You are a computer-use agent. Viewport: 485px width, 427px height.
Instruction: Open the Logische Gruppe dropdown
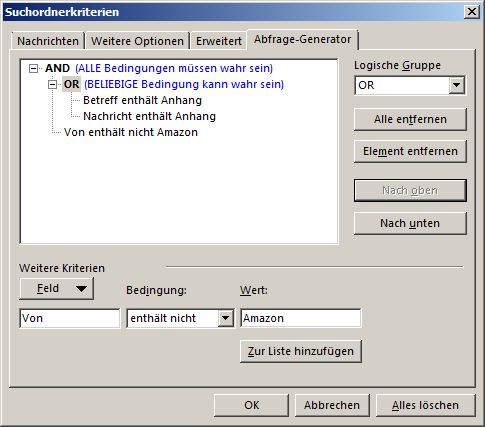click(x=457, y=85)
